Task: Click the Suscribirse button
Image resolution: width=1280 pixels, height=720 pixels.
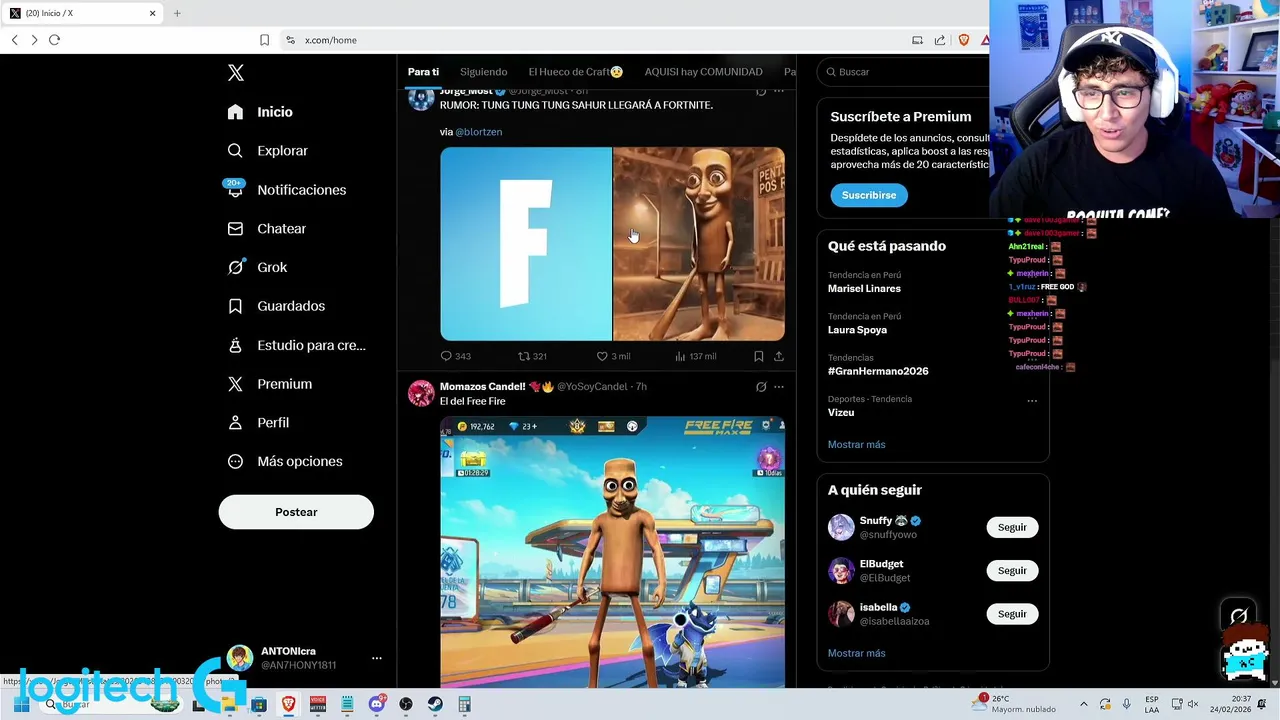Action: tap(869, 195)
